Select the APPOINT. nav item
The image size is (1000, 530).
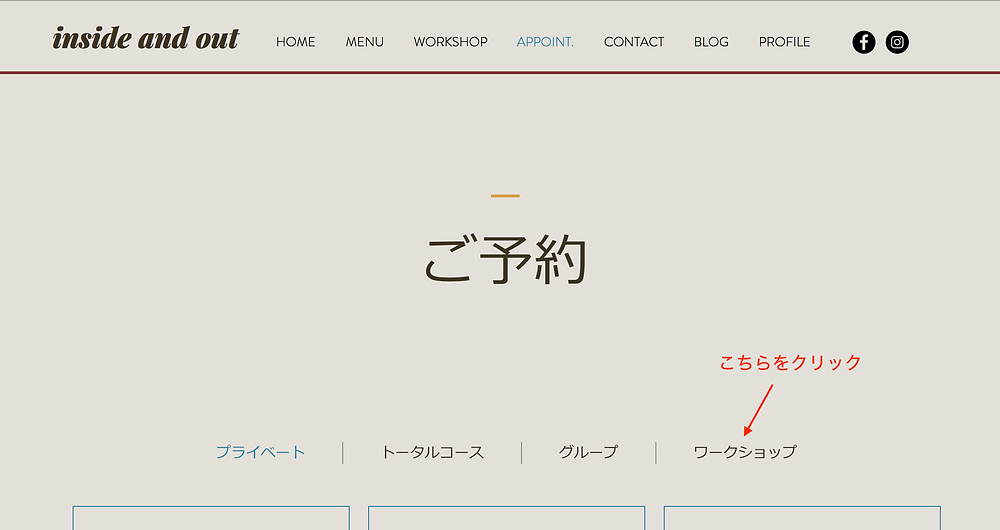pos(545,42)
